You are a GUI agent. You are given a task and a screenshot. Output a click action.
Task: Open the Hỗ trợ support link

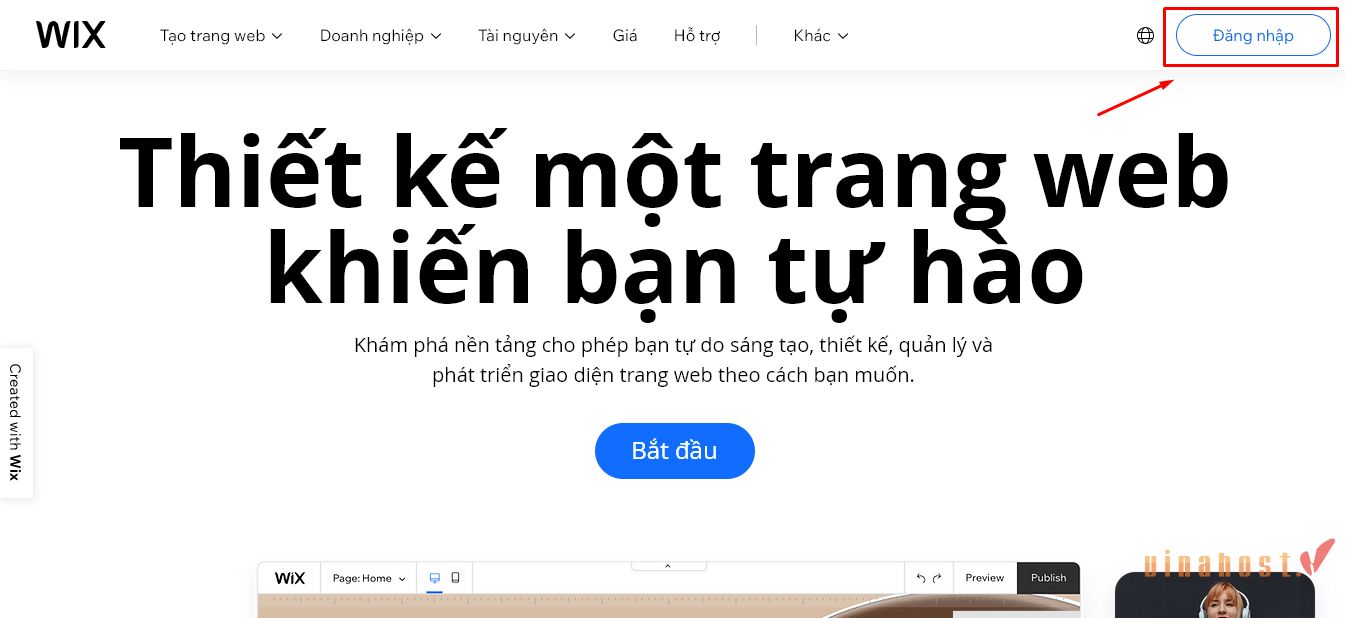point(697,36)
